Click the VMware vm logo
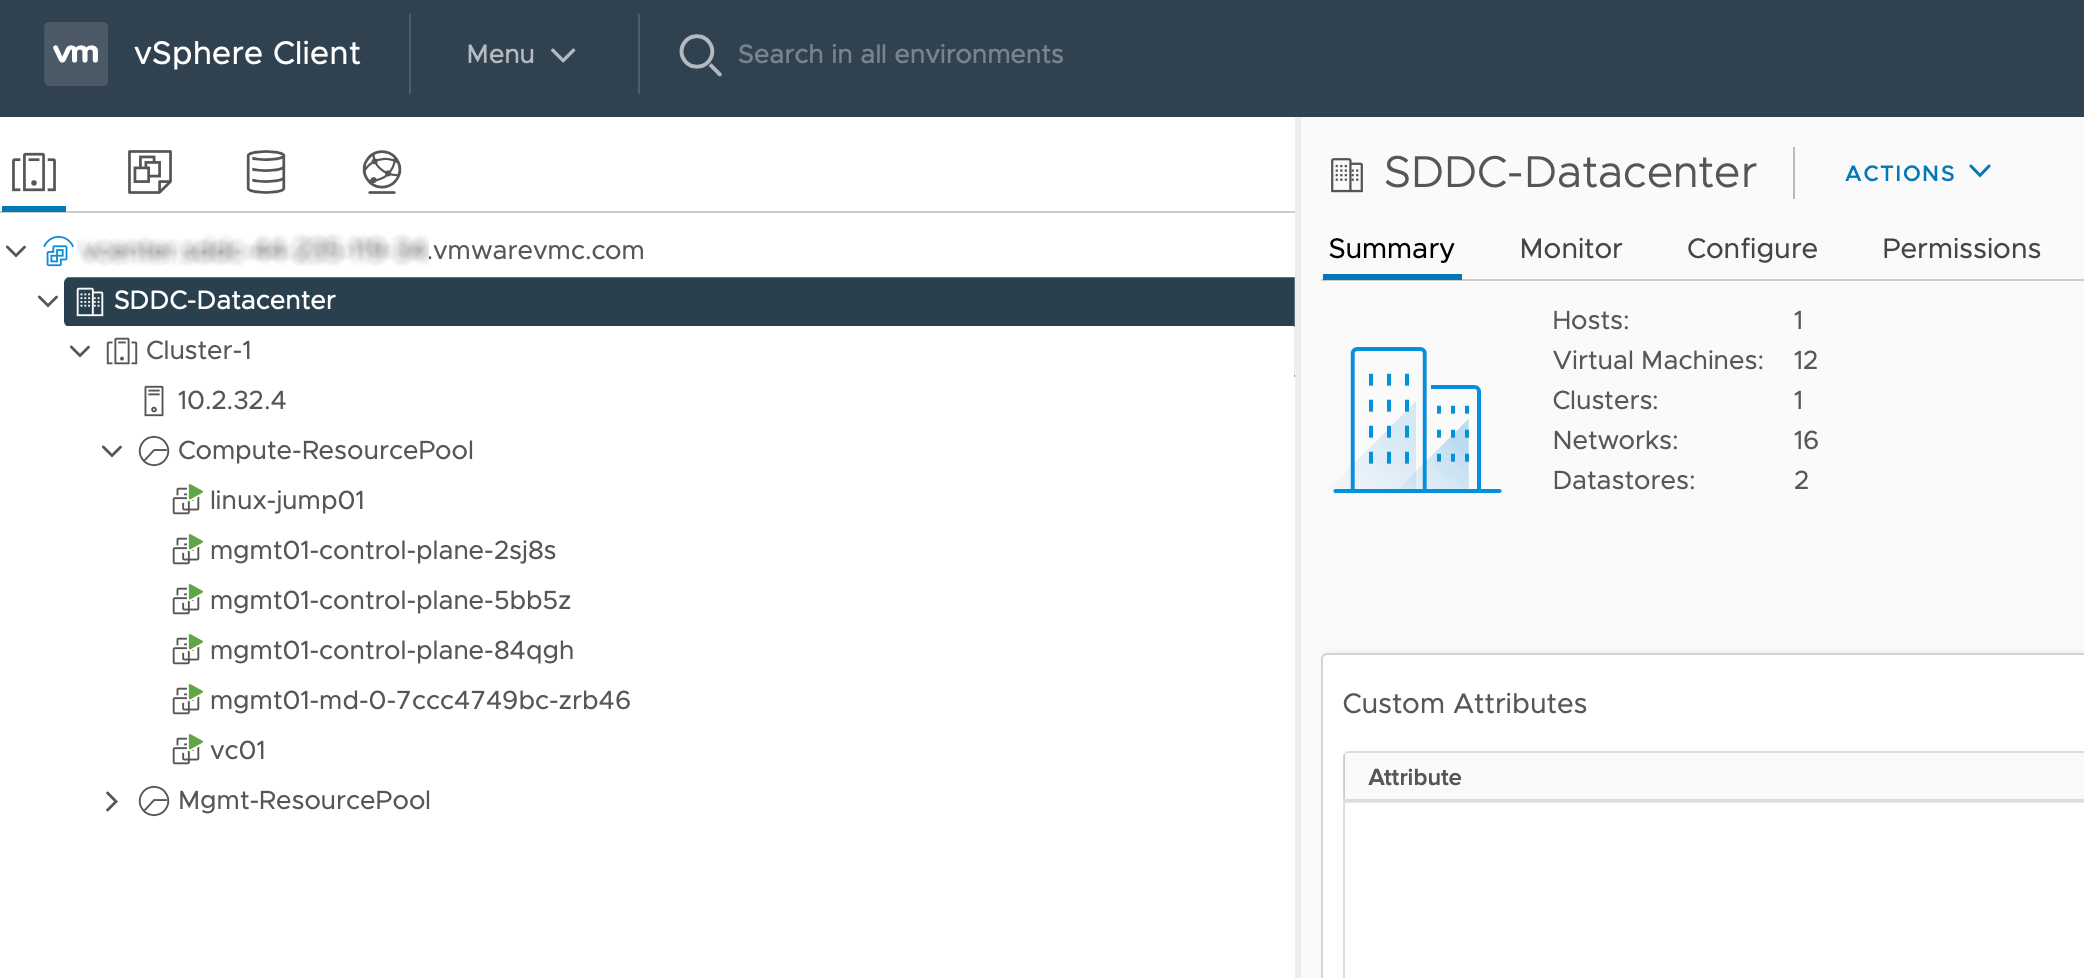 pos(76,54)
